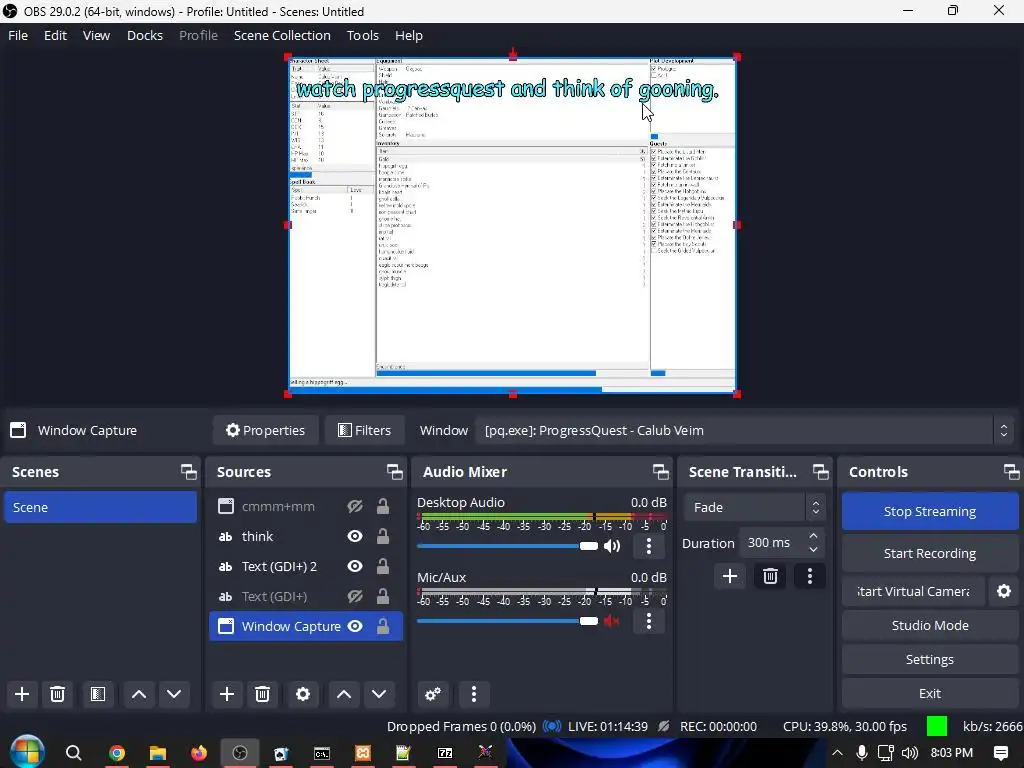Open Chrome from the Windows taskbar
The height and width of the screenshot is (768, 1024).
tap(117, 753)
